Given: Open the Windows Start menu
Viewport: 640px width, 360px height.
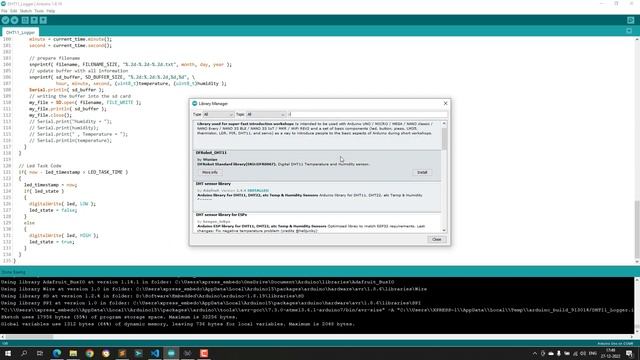Looking at the screenshot, I should point(8,353).
